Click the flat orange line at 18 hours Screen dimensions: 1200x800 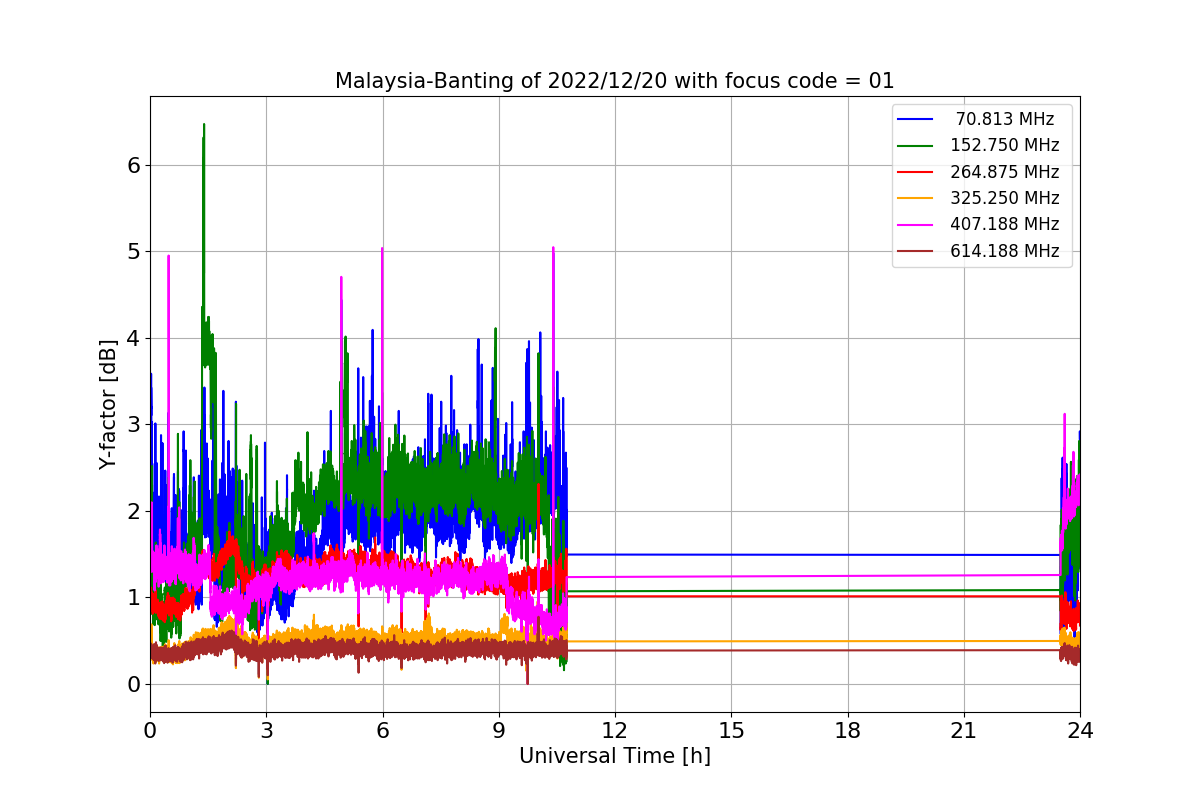click(847, 641)
